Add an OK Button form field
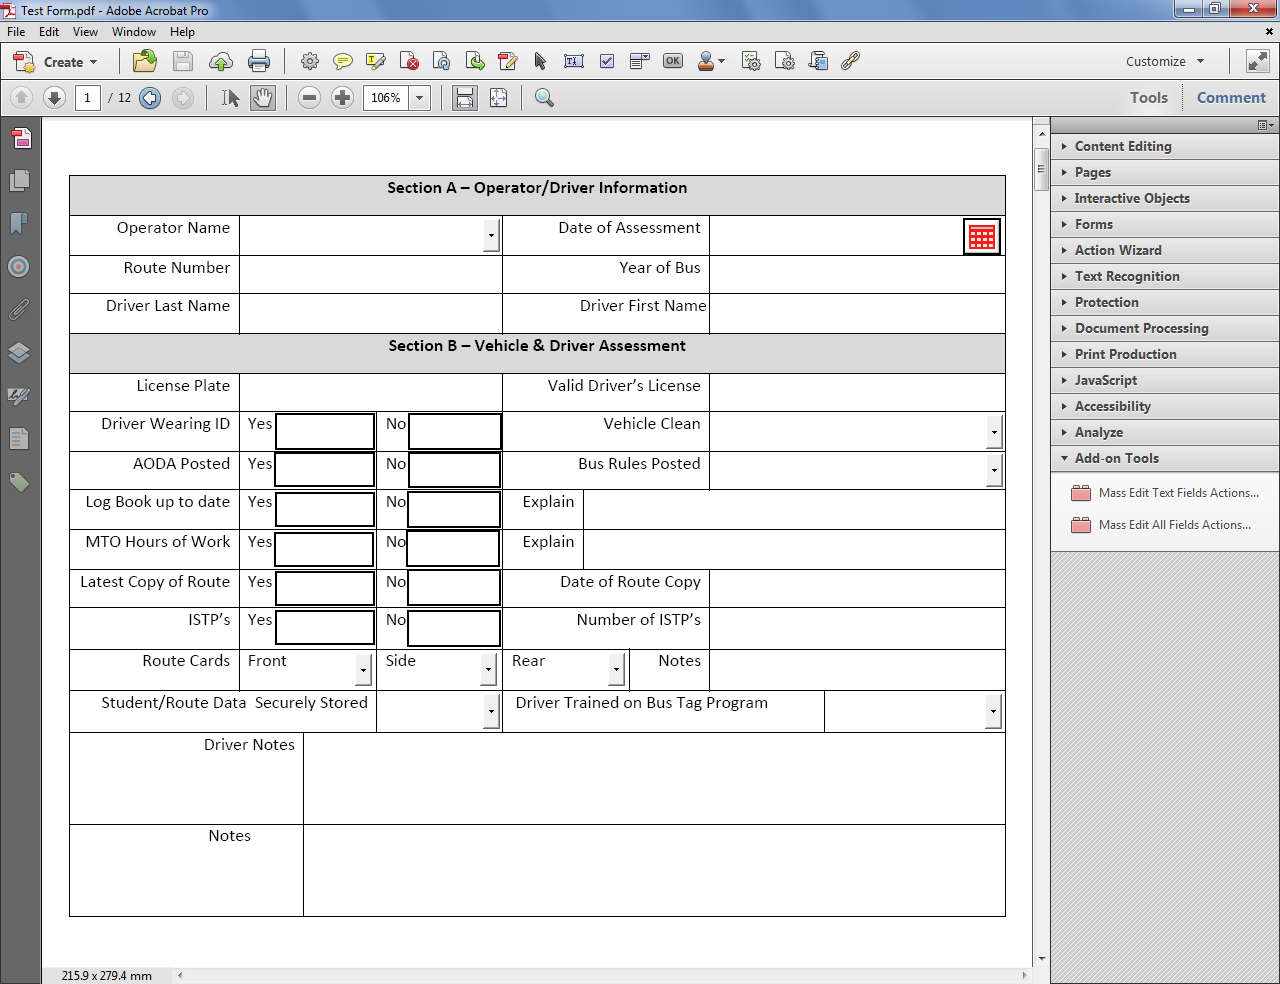The height and width of the screenshot is (984, 1280). coord(673,61)
